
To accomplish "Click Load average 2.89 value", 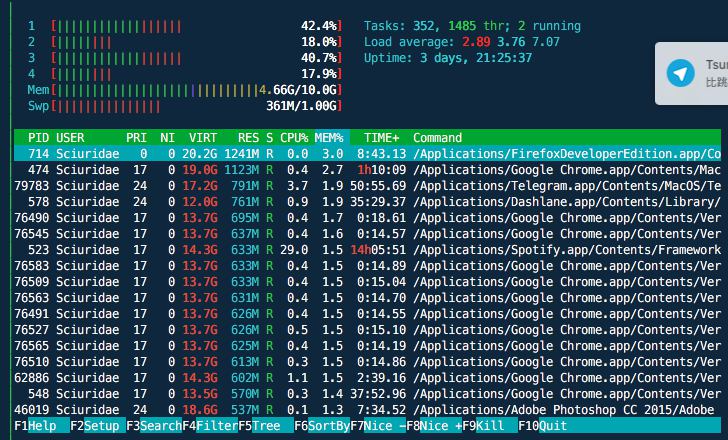I will point(476,42).
